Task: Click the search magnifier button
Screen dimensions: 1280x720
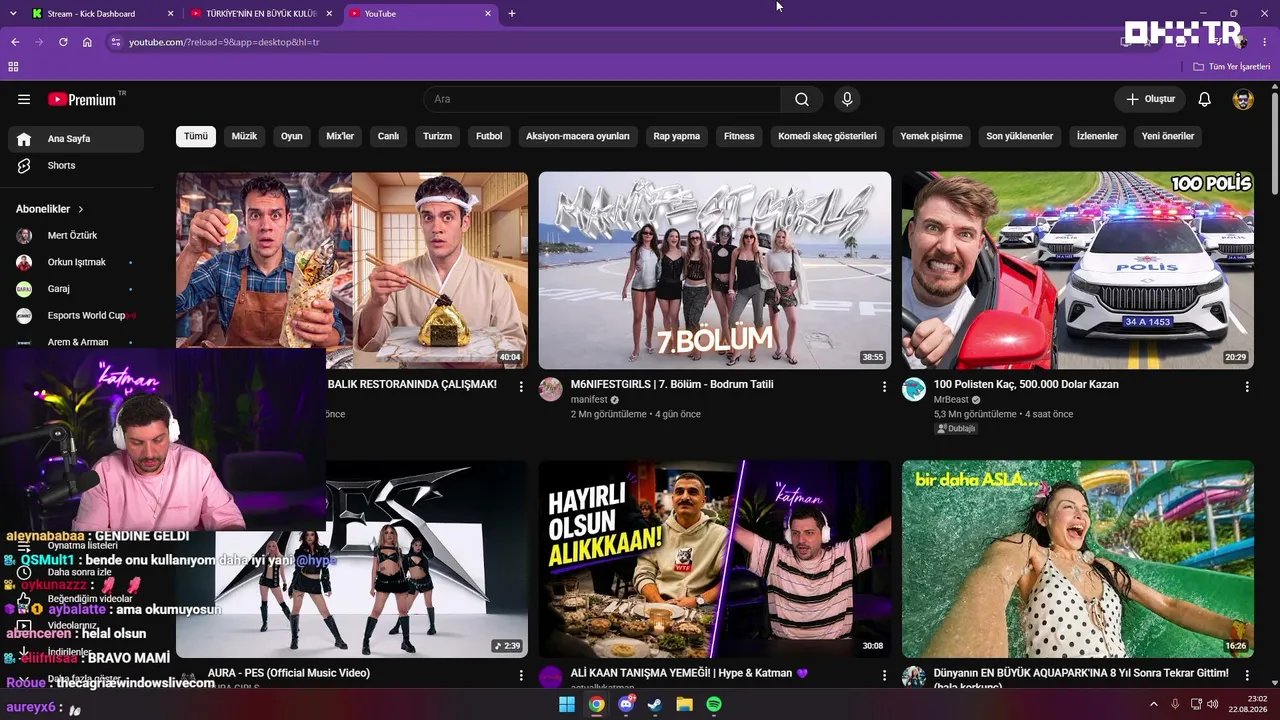Action: [x=802, y=99]
